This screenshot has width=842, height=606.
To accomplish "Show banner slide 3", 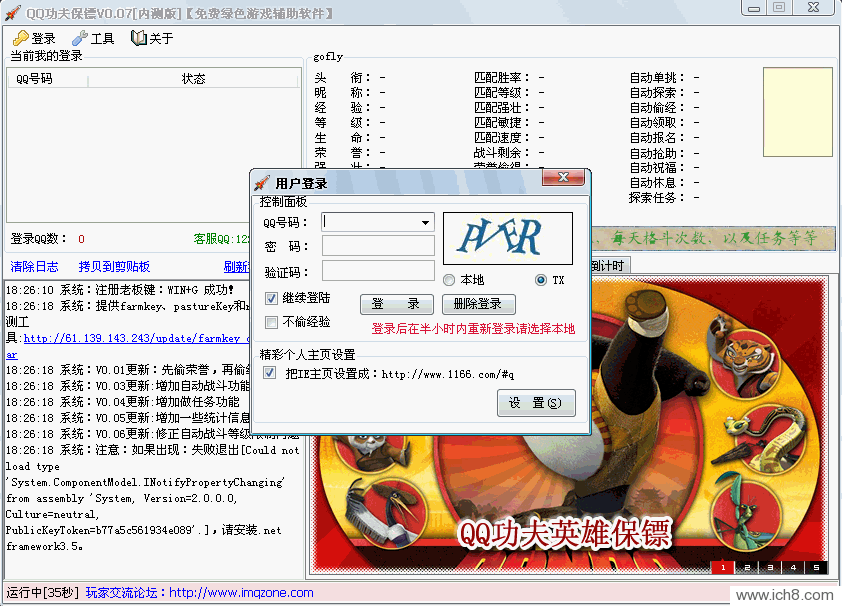I will pyautogui.click(x=770, y=567).
